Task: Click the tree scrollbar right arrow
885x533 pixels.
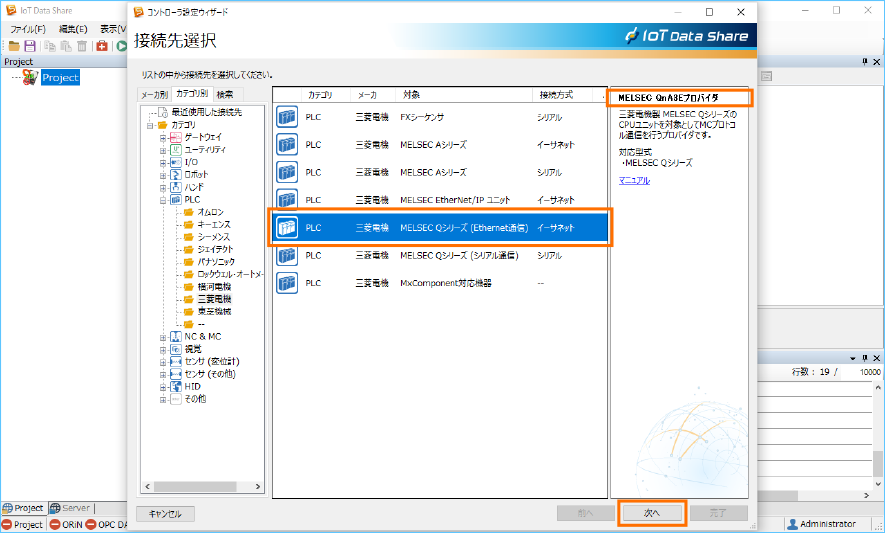Action: (258, 486)
